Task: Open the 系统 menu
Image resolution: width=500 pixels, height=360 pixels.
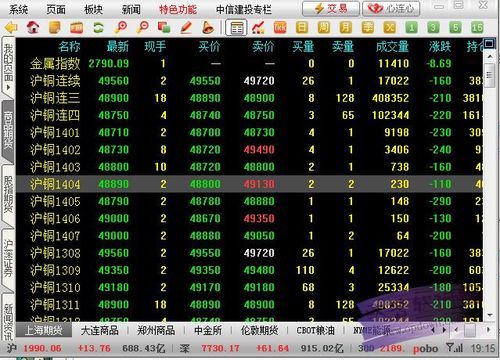Action: coord(19,9)
